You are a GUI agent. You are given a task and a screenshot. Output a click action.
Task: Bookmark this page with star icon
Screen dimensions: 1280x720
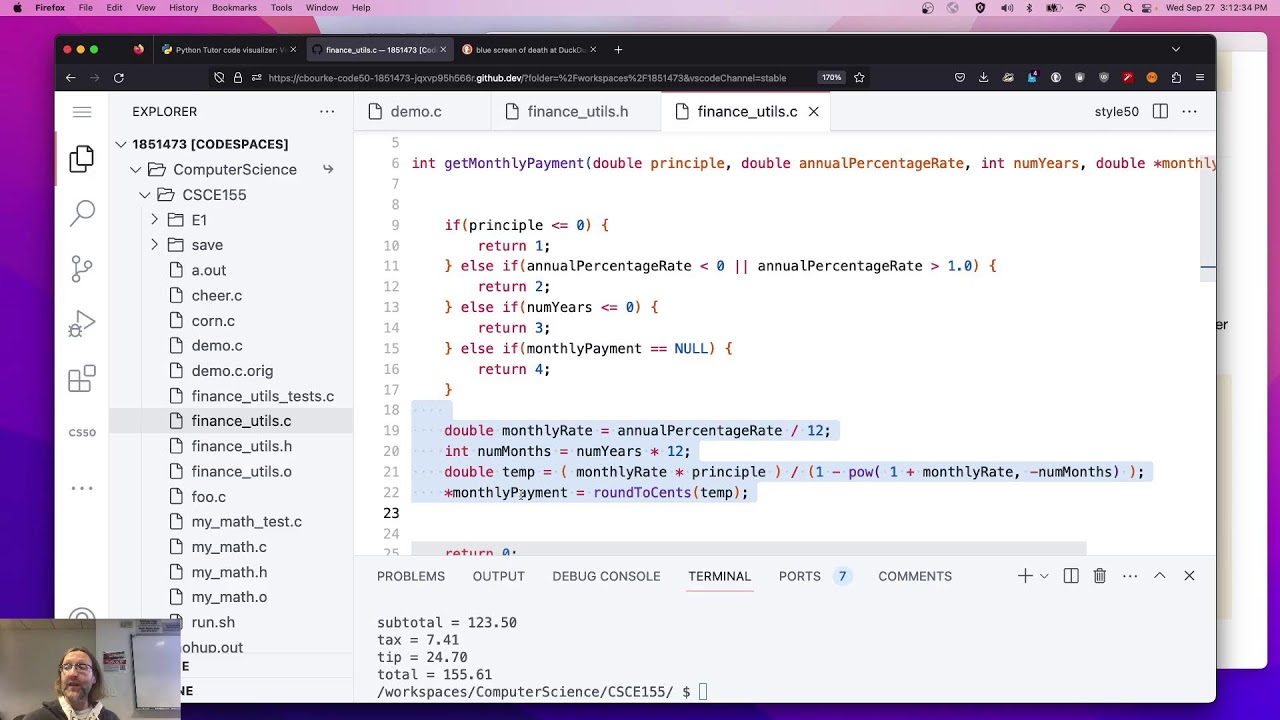[859, 78]
